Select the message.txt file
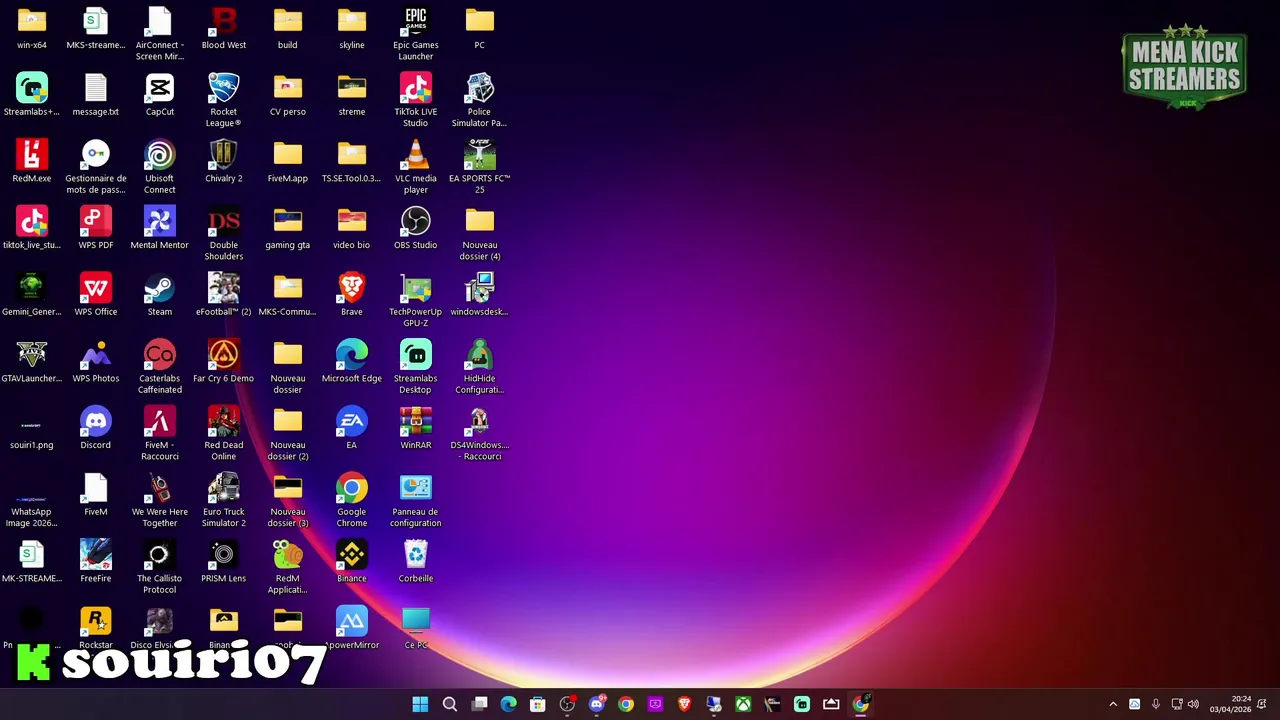Screen dimensions: 1280x720 point(96,94)
